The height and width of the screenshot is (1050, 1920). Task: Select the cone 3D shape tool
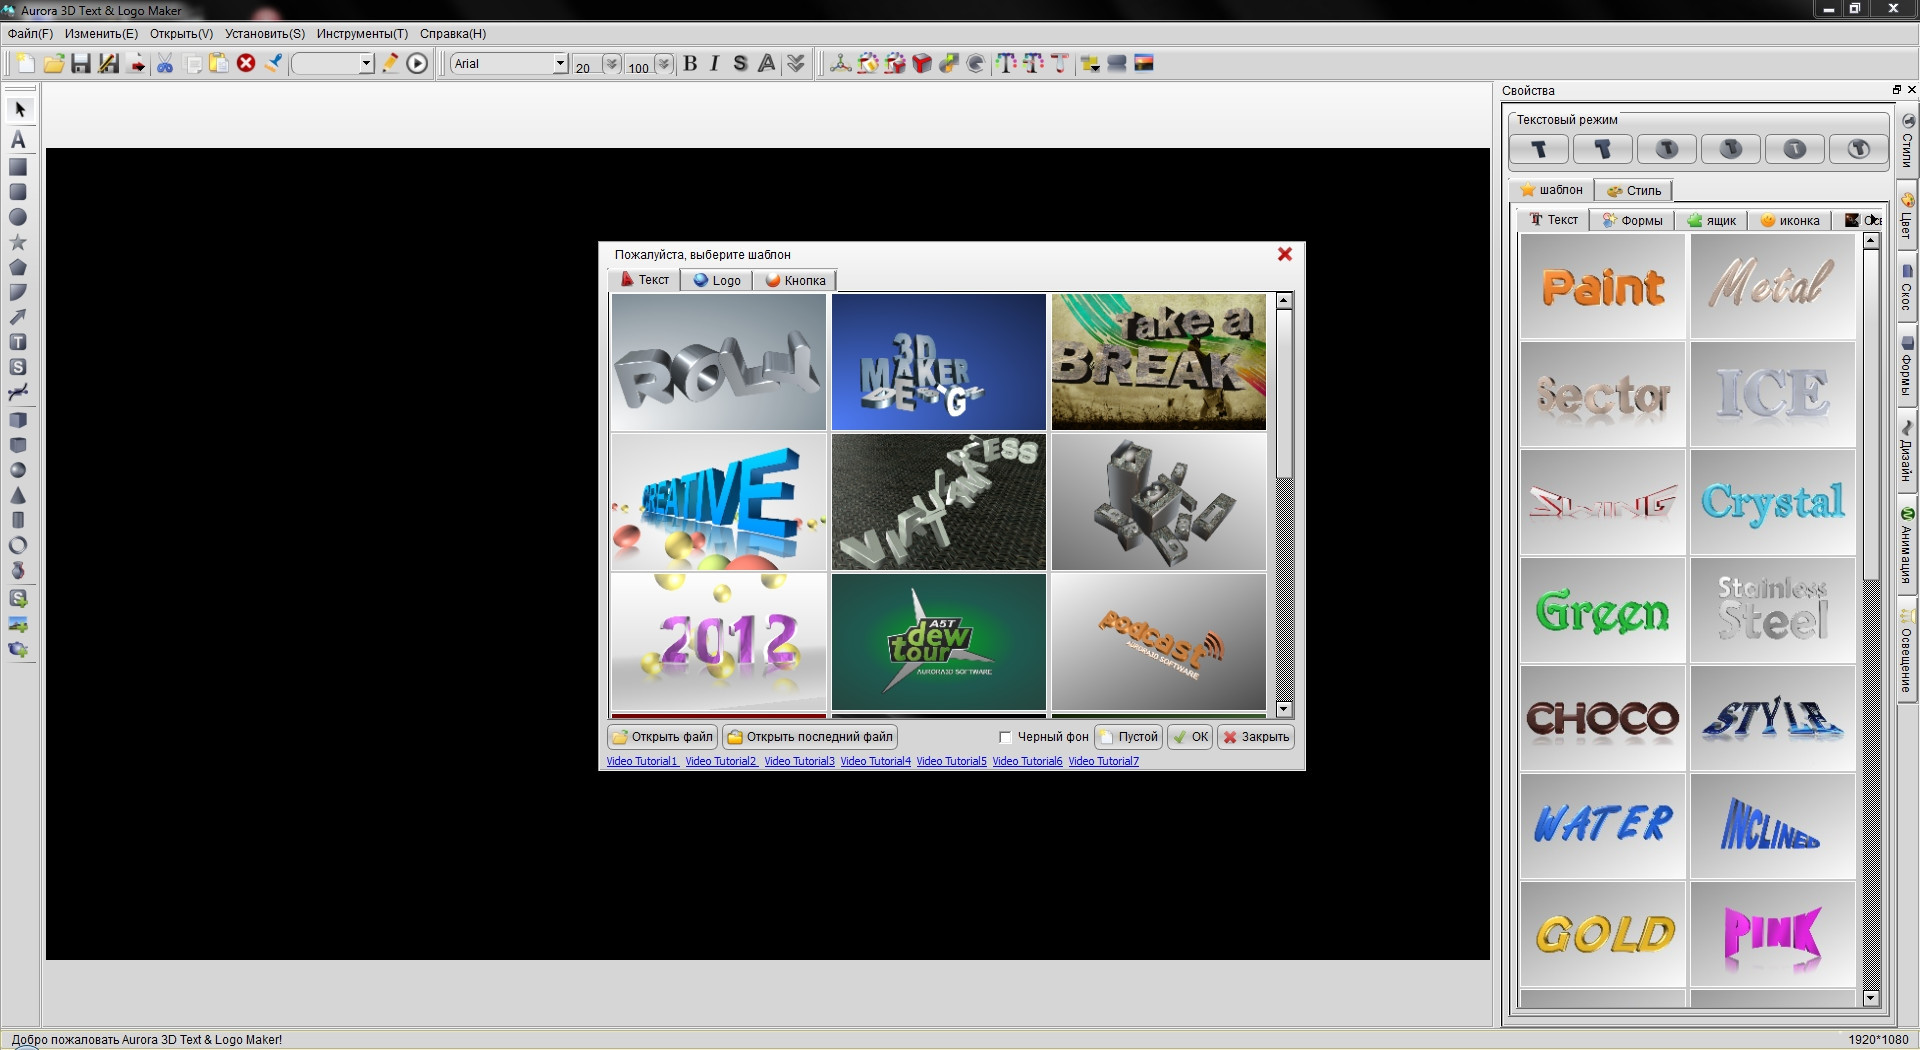coord(18,495)
